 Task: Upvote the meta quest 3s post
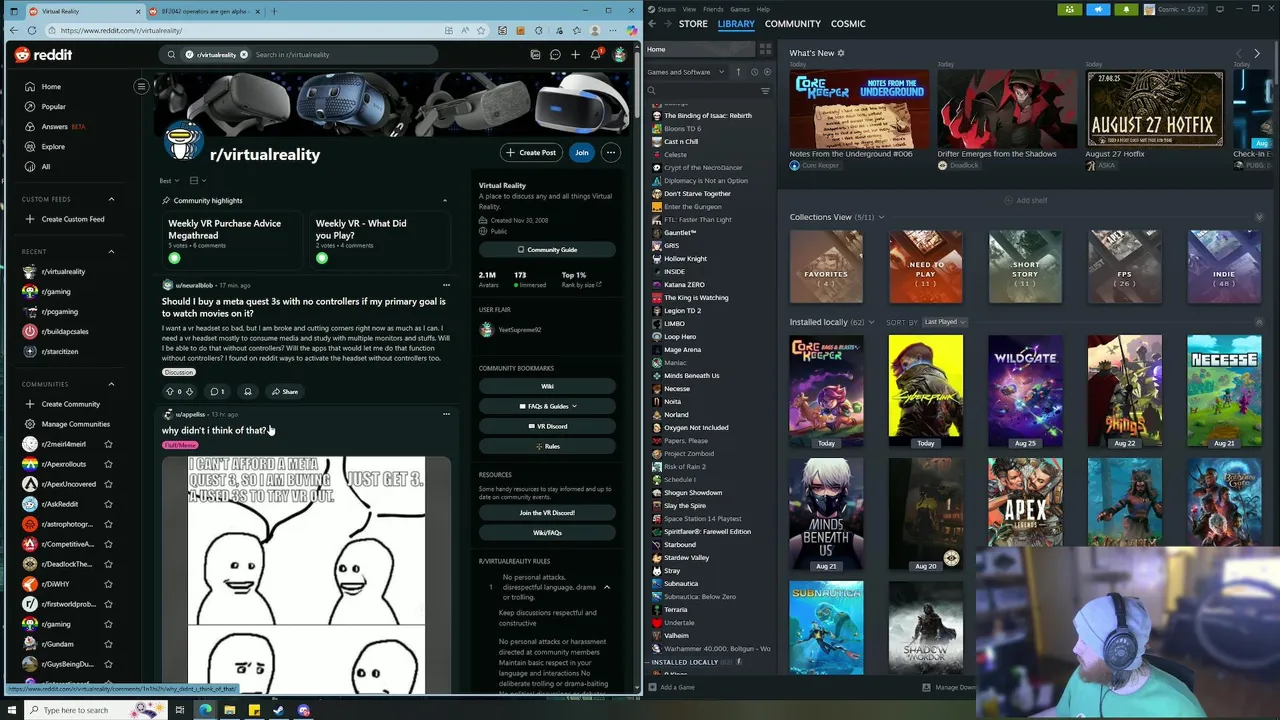tap(169, 392)
